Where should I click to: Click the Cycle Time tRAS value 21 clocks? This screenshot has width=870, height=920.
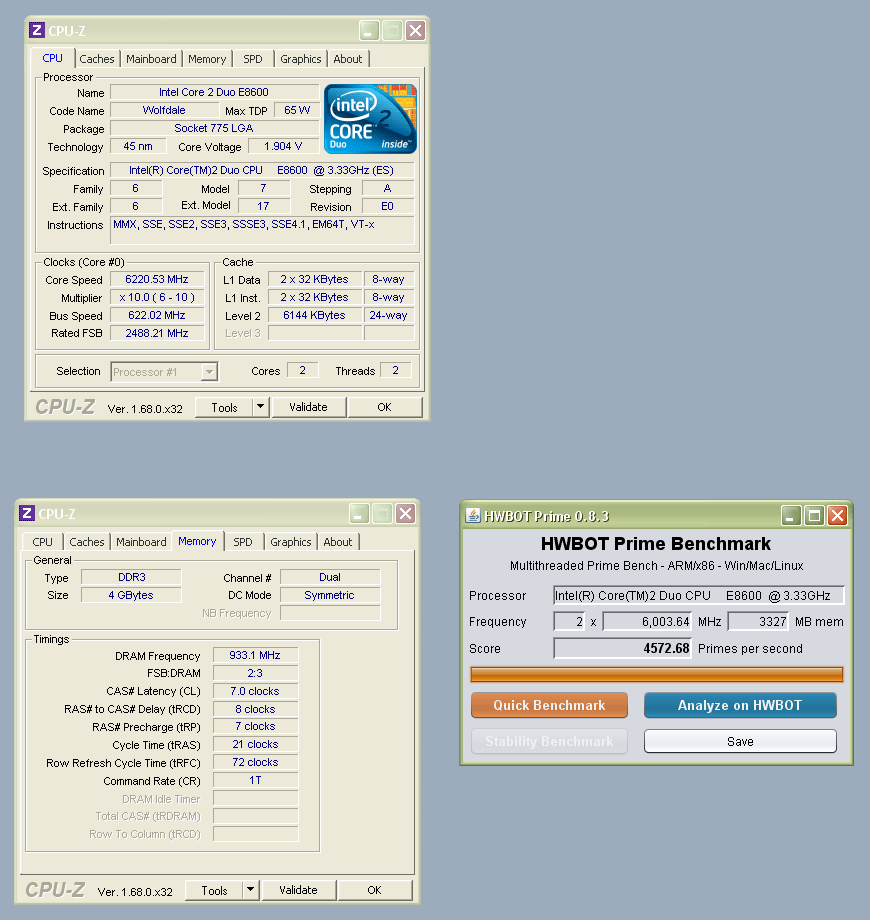(255, 744)
